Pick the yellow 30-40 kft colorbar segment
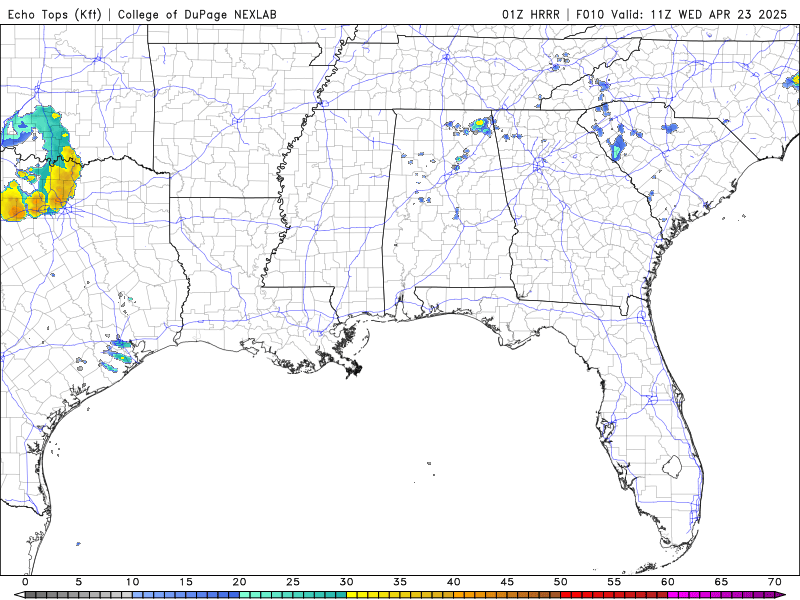 coord(400,595)
